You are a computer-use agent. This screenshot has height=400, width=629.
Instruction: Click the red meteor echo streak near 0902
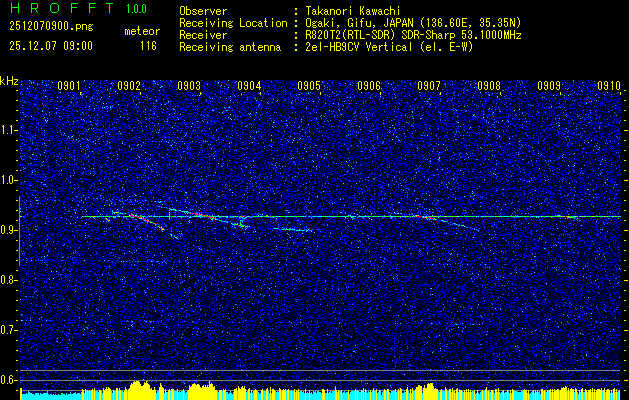coord(146,221)
